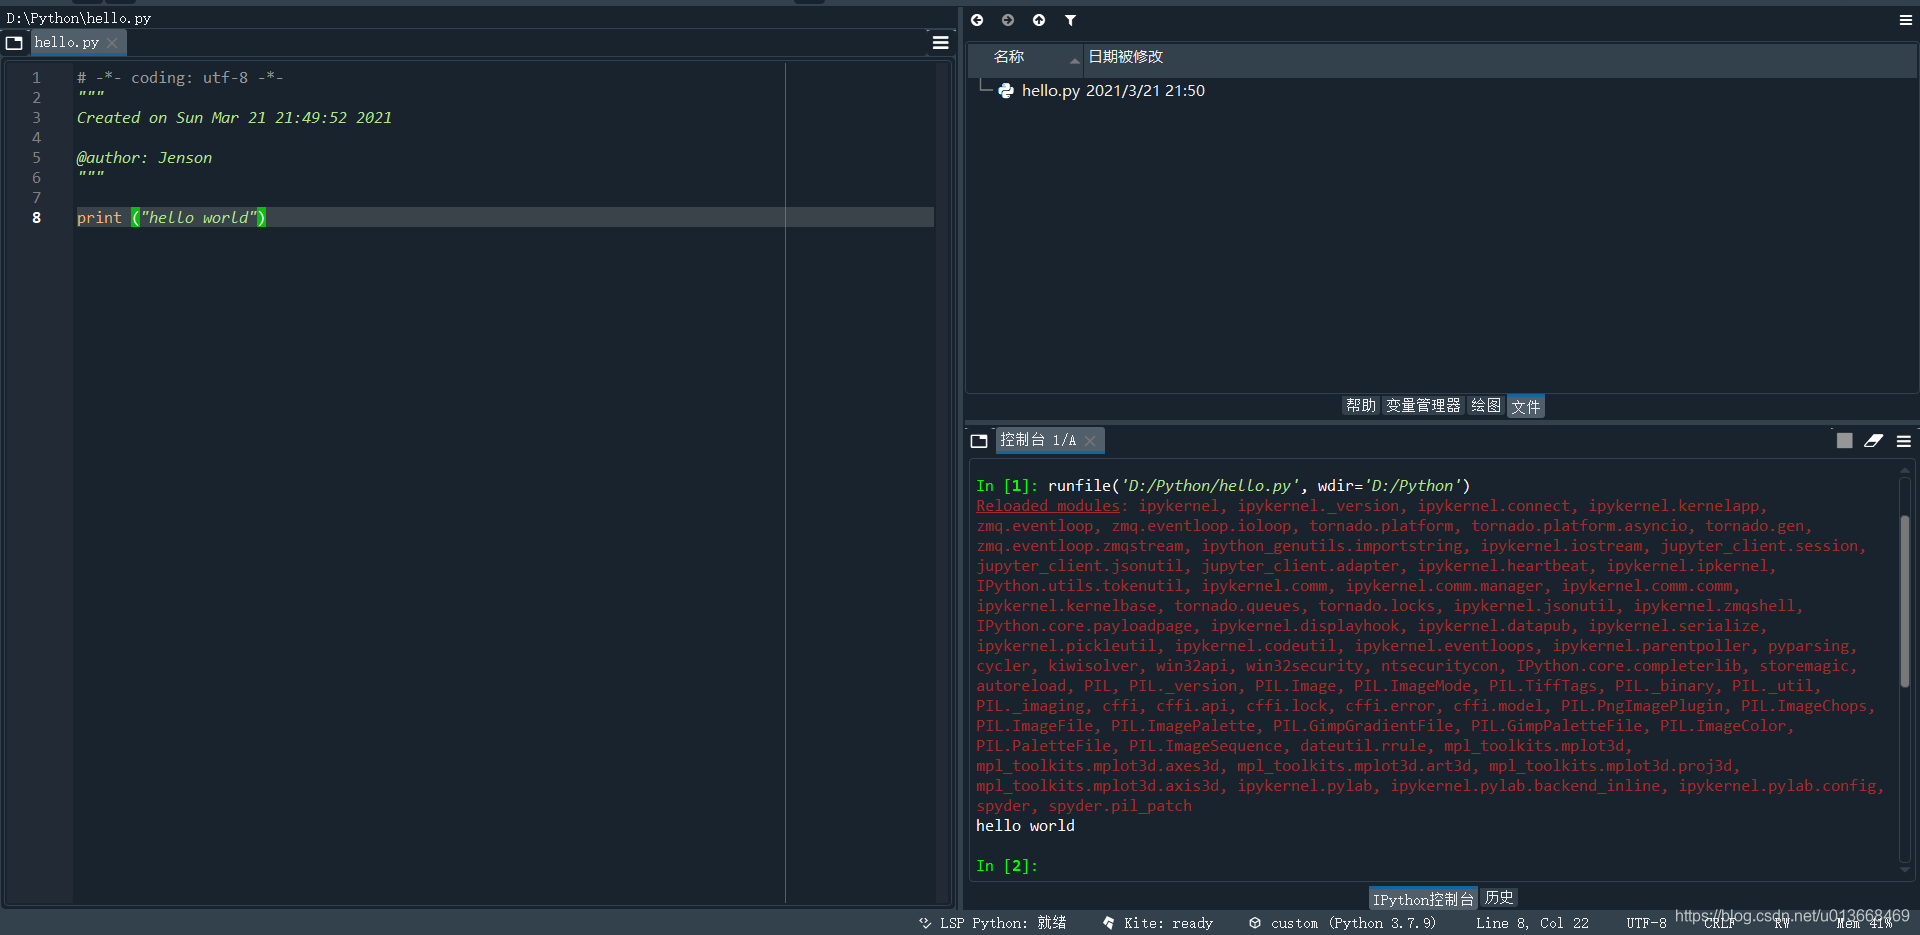Open file explorer pane options menu

(x=1906, y=20)
